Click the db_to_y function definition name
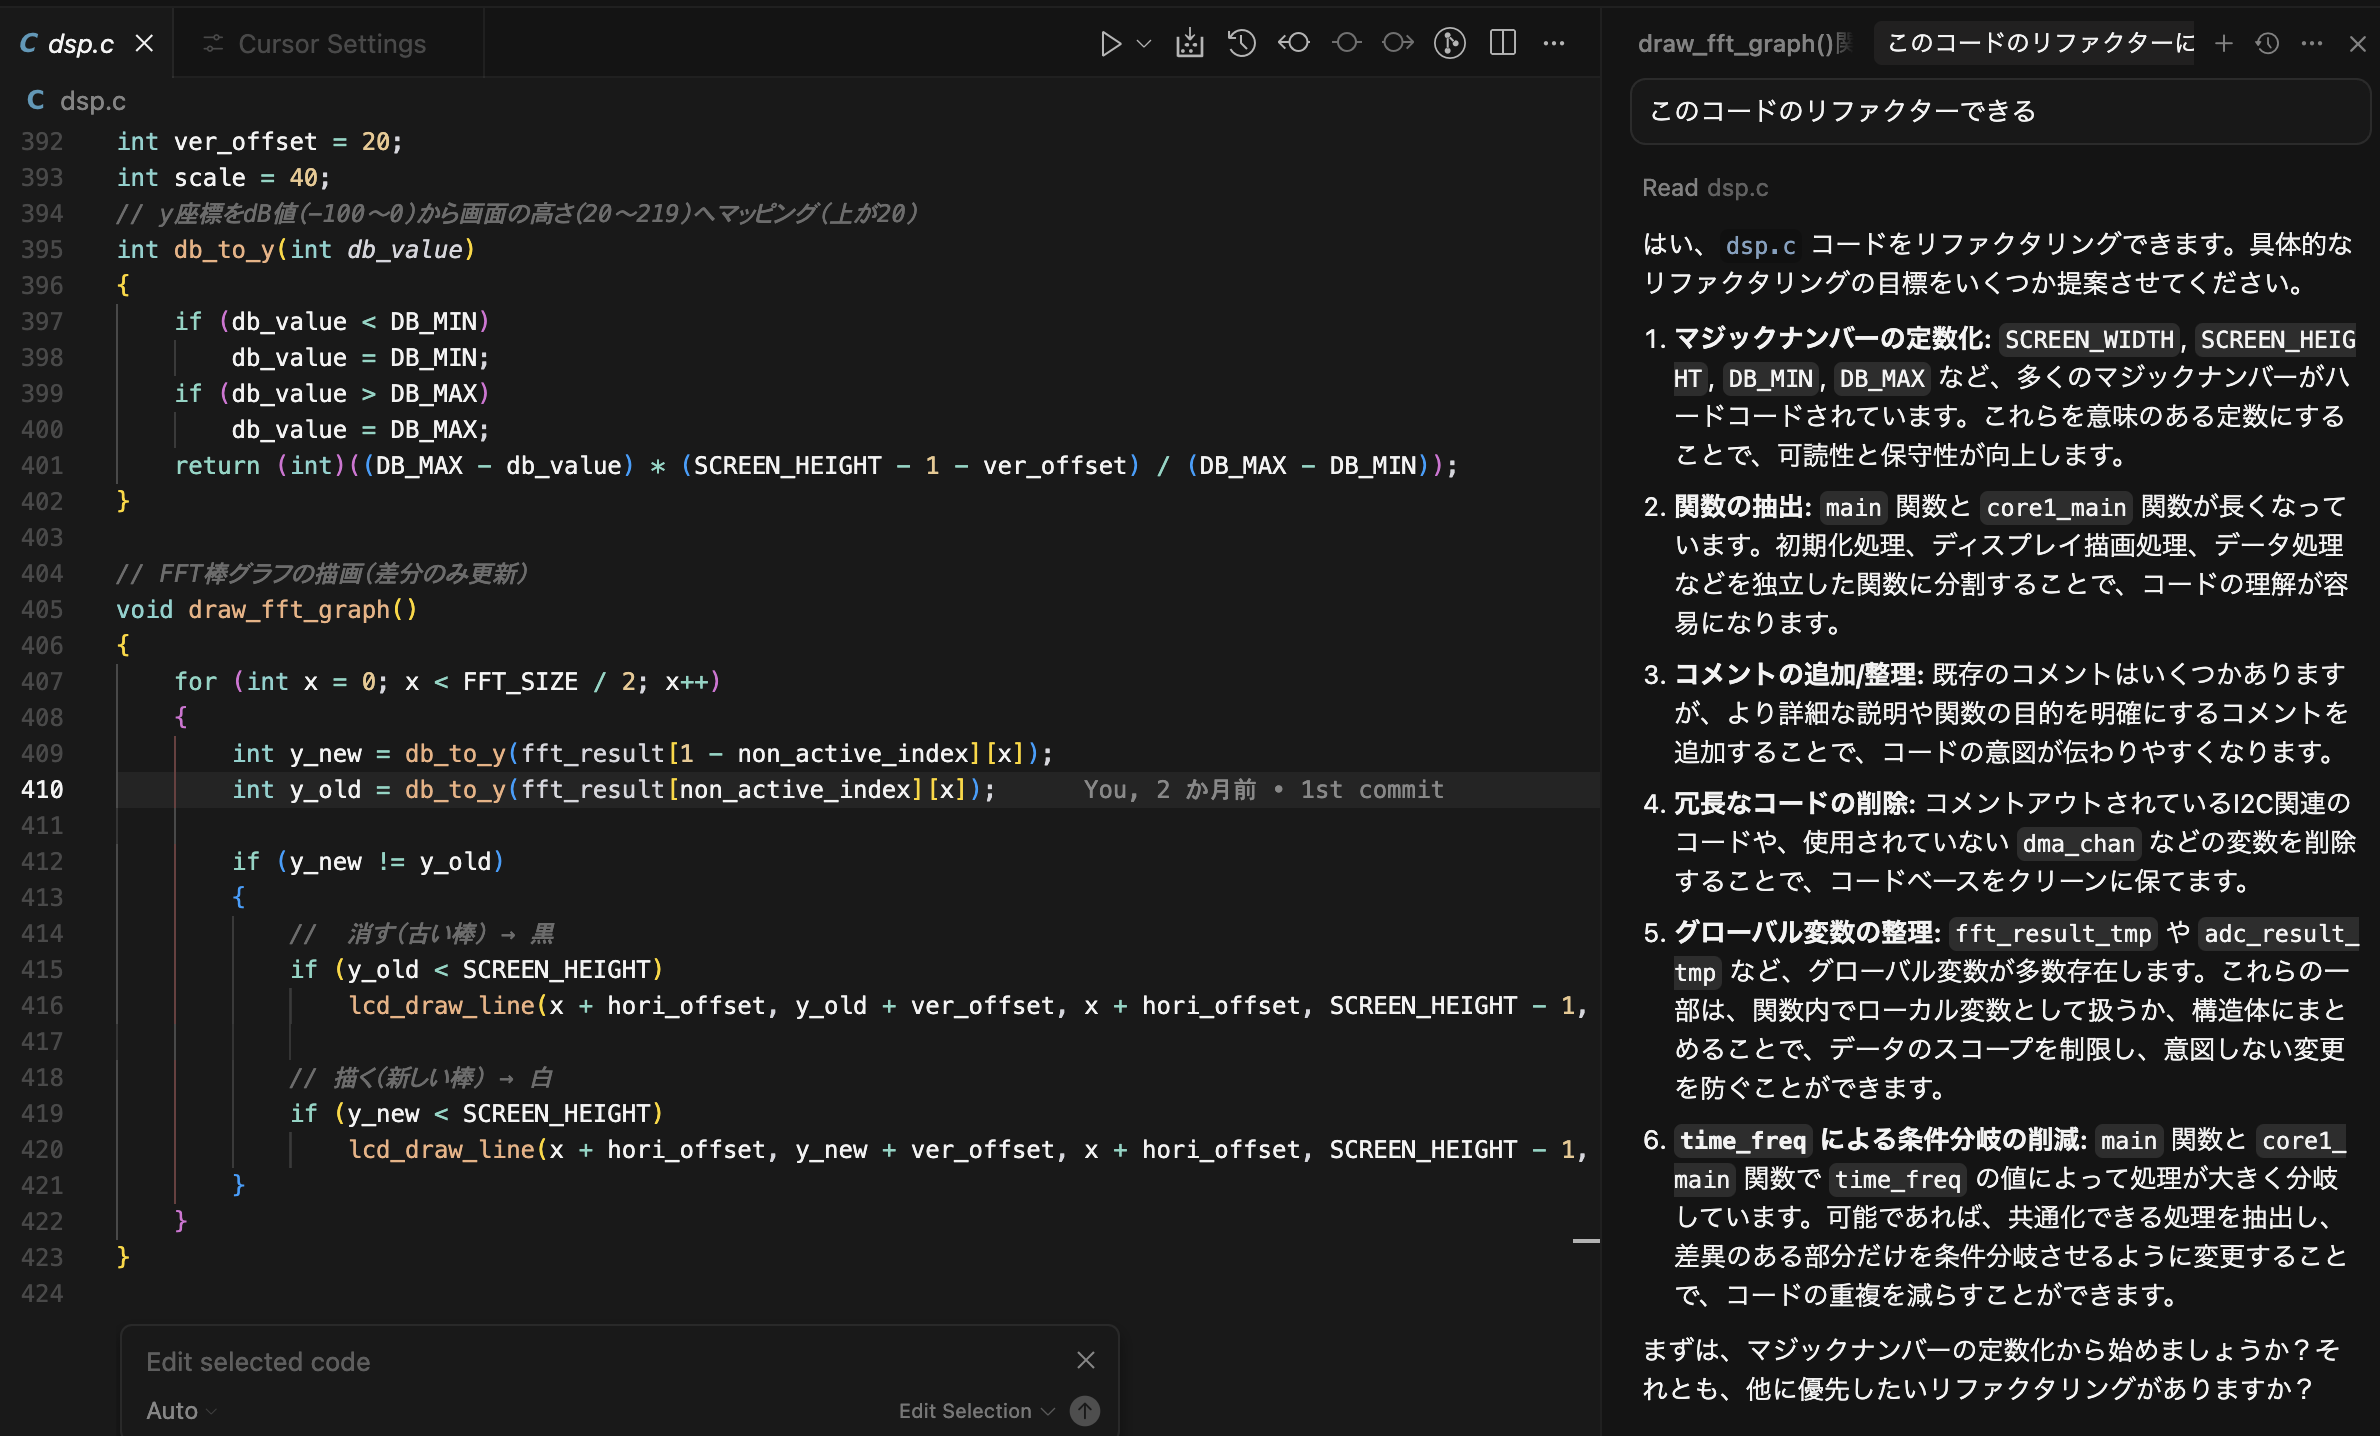The height and width of the screenshot is (1436, 2380). [x=224, y=249]
